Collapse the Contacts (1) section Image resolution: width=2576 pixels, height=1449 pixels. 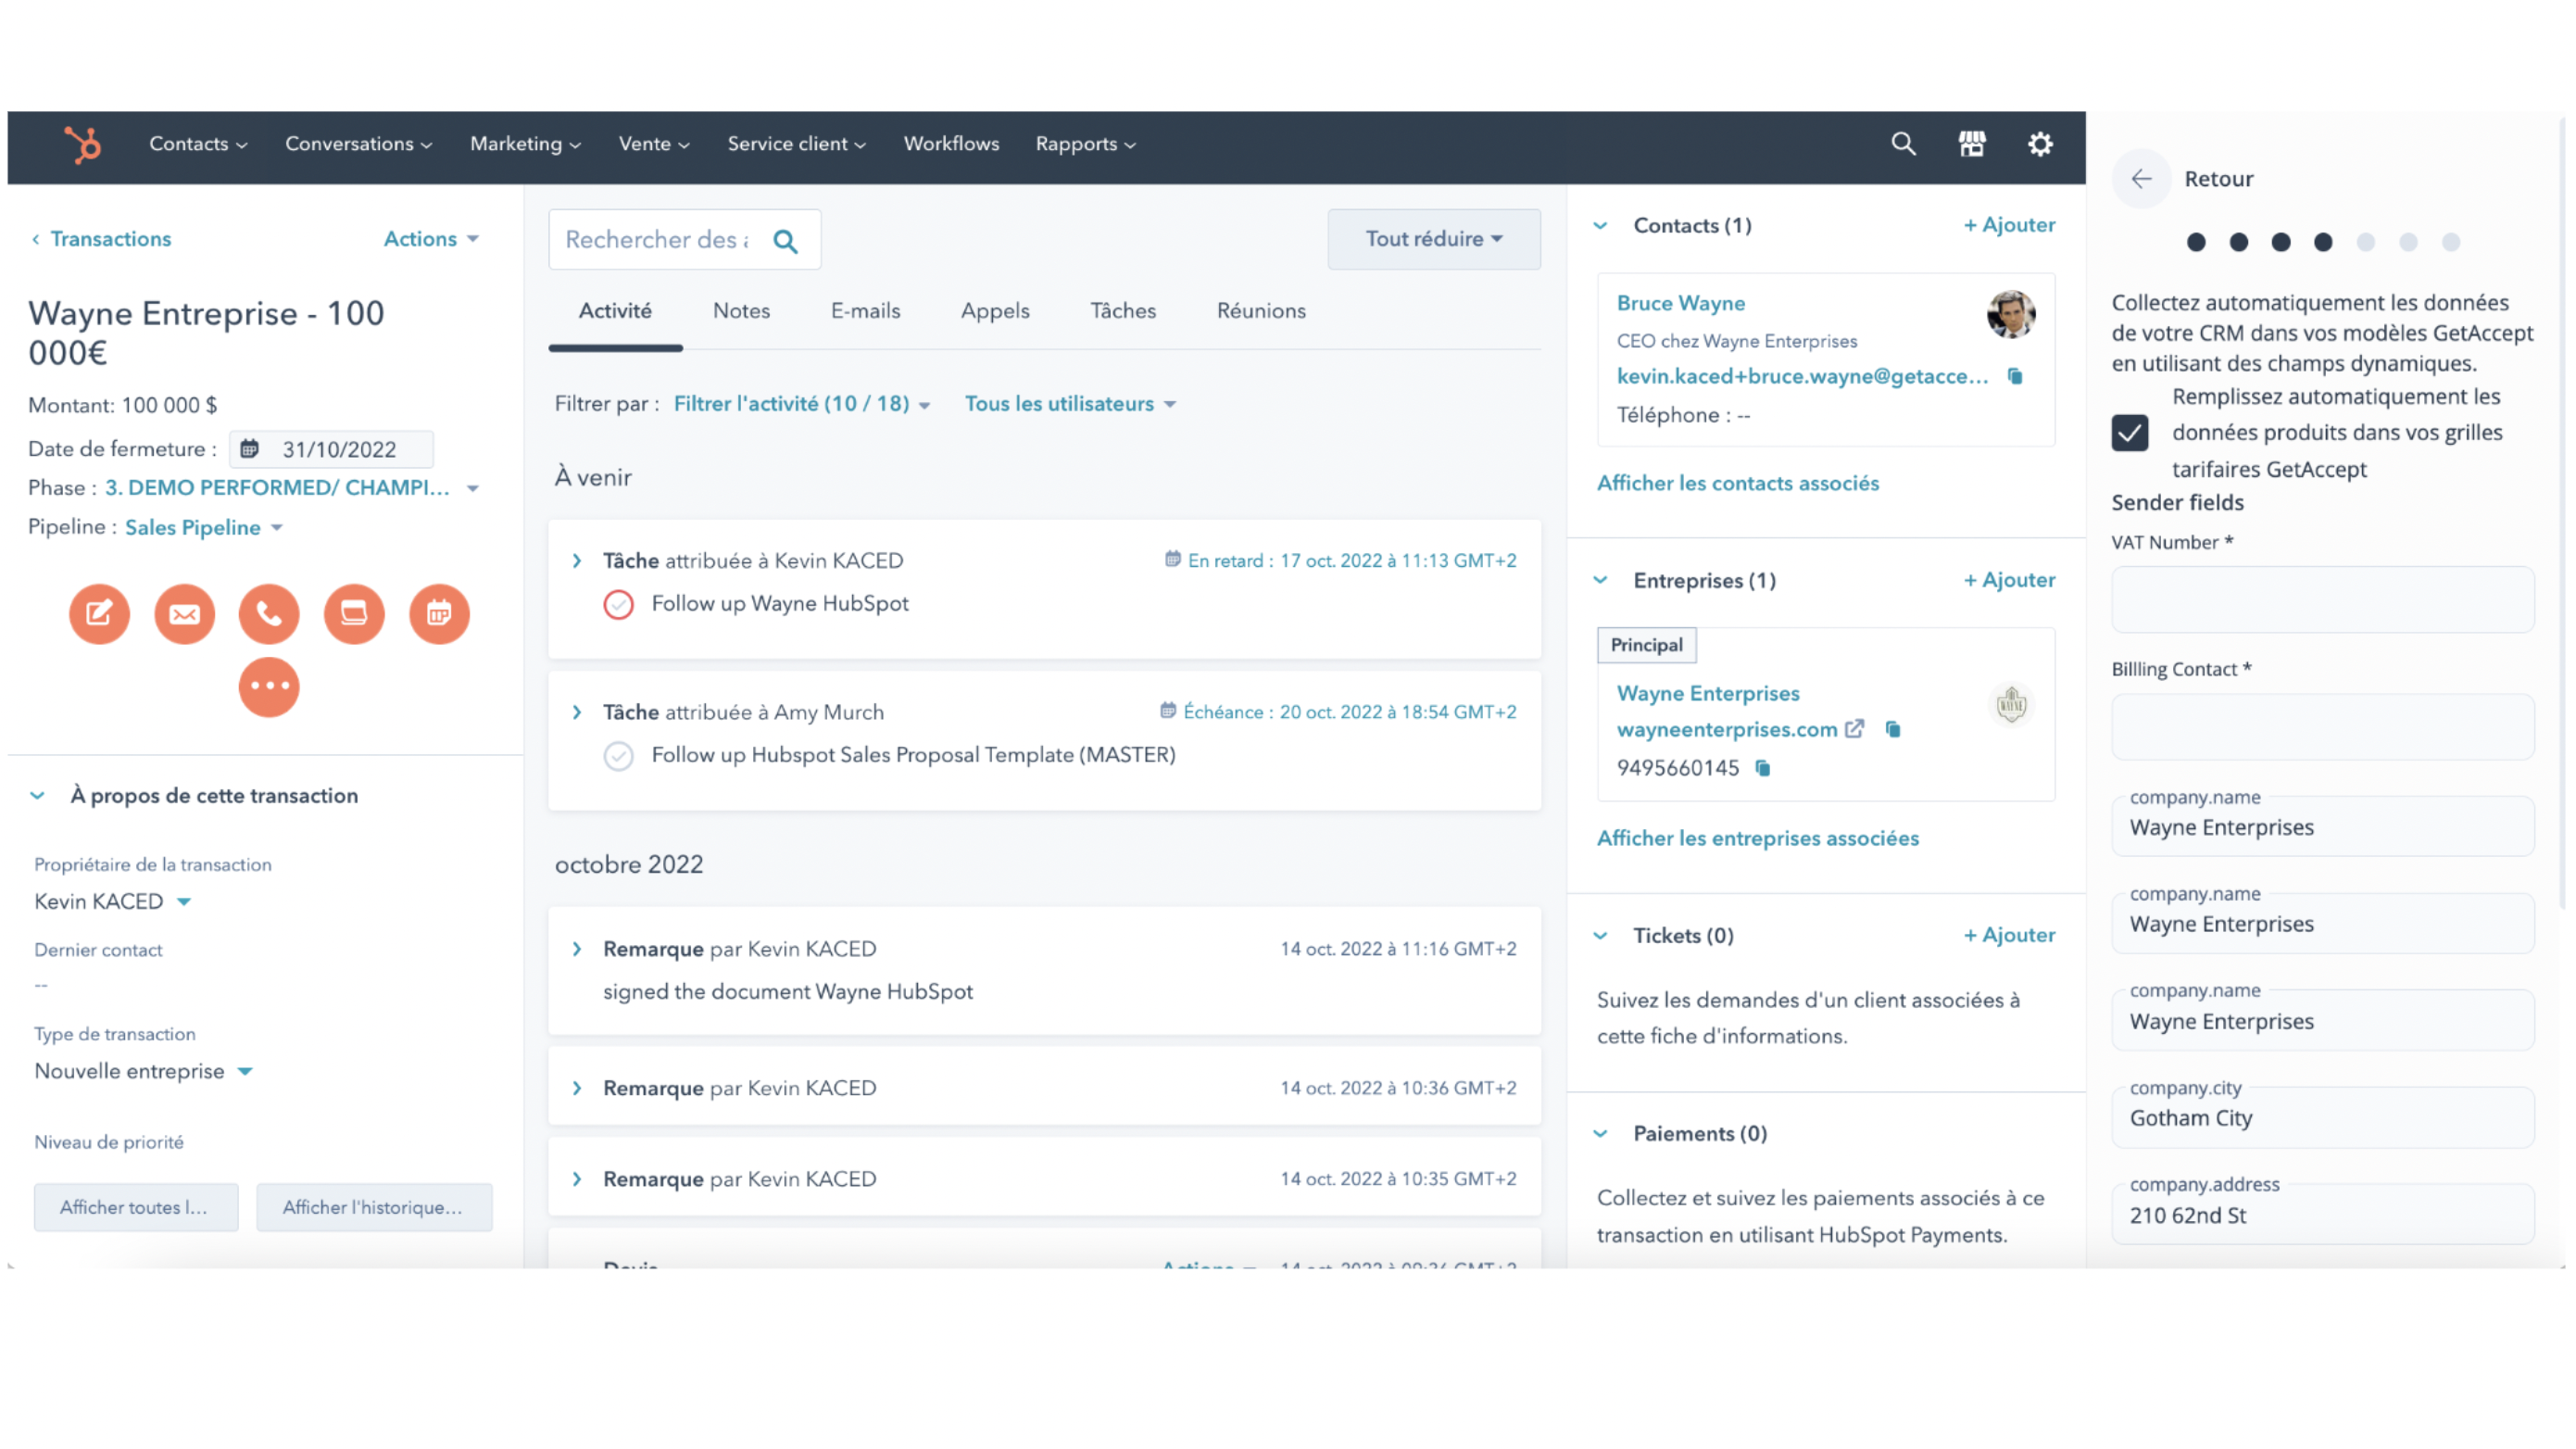pyautogui.click(x=1600, y=226)
